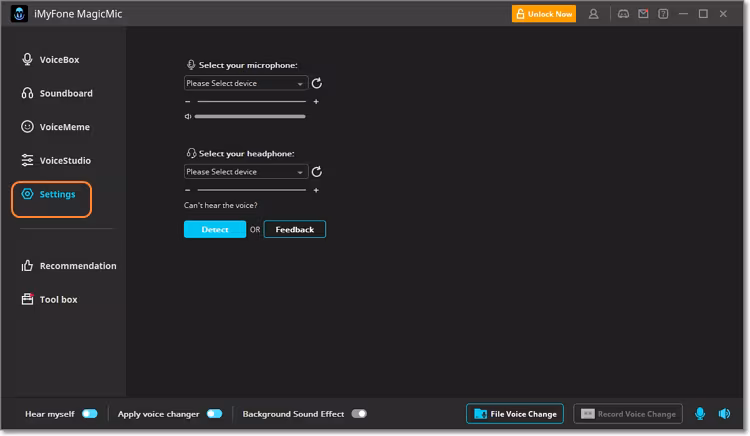Refresh the headphone device list
The image size is (750, 436).
coord(317,172)
